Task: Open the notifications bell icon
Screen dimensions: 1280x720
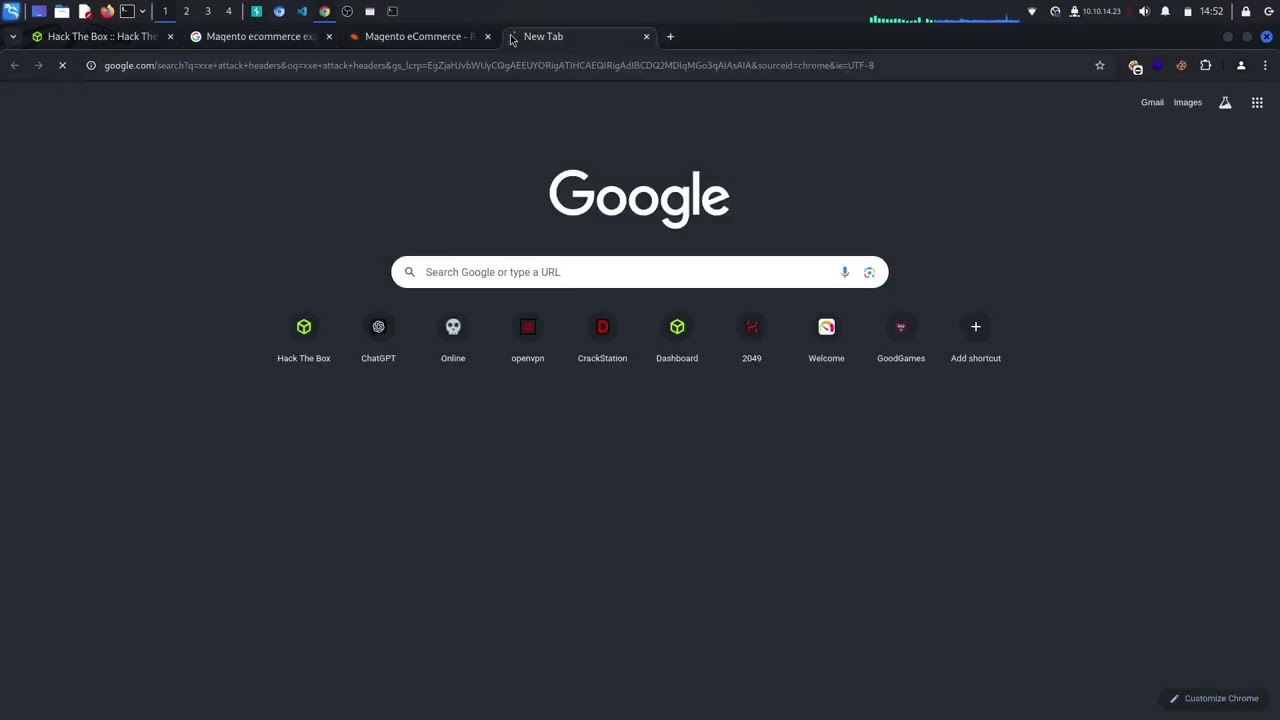Action: tap(1165, 11)
